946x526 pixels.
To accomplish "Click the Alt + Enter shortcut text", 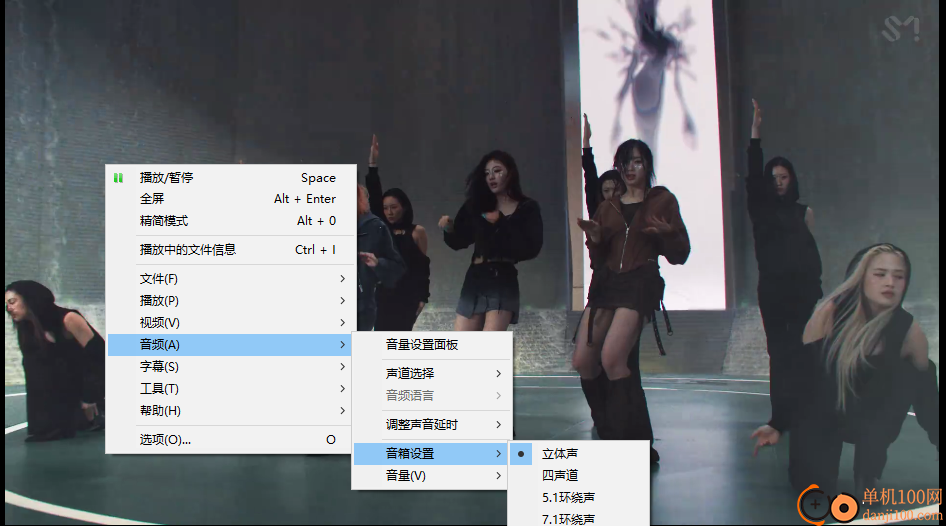I will pos(305,199).
